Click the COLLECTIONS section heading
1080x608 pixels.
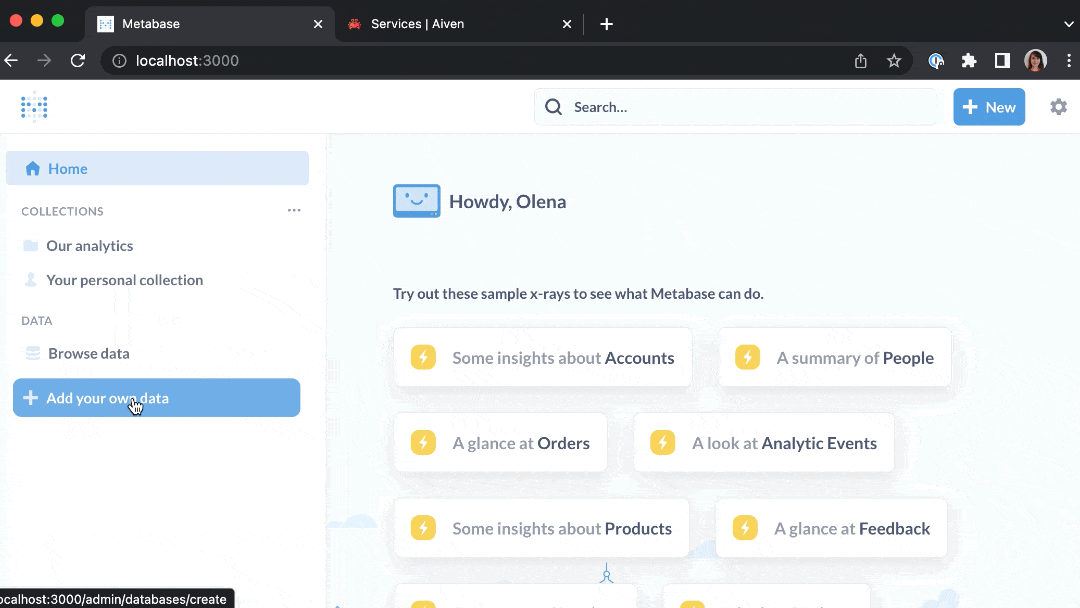(x=62, y=211)
